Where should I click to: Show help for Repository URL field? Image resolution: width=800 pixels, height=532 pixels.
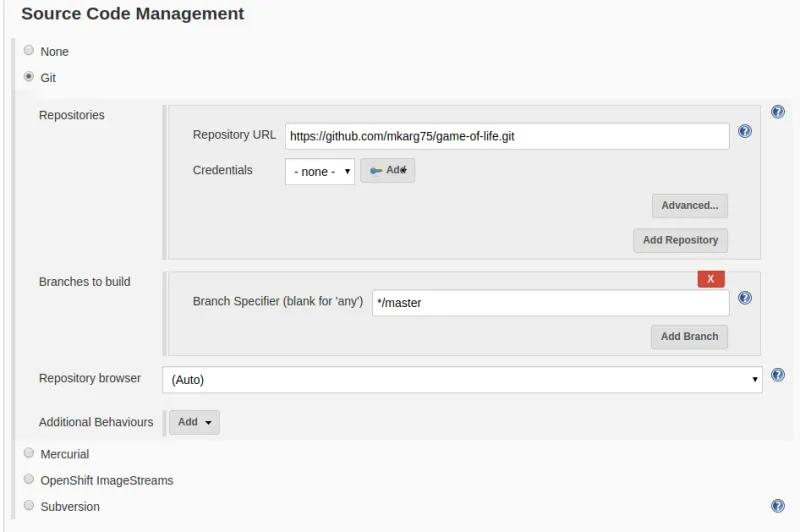(745, 131)
